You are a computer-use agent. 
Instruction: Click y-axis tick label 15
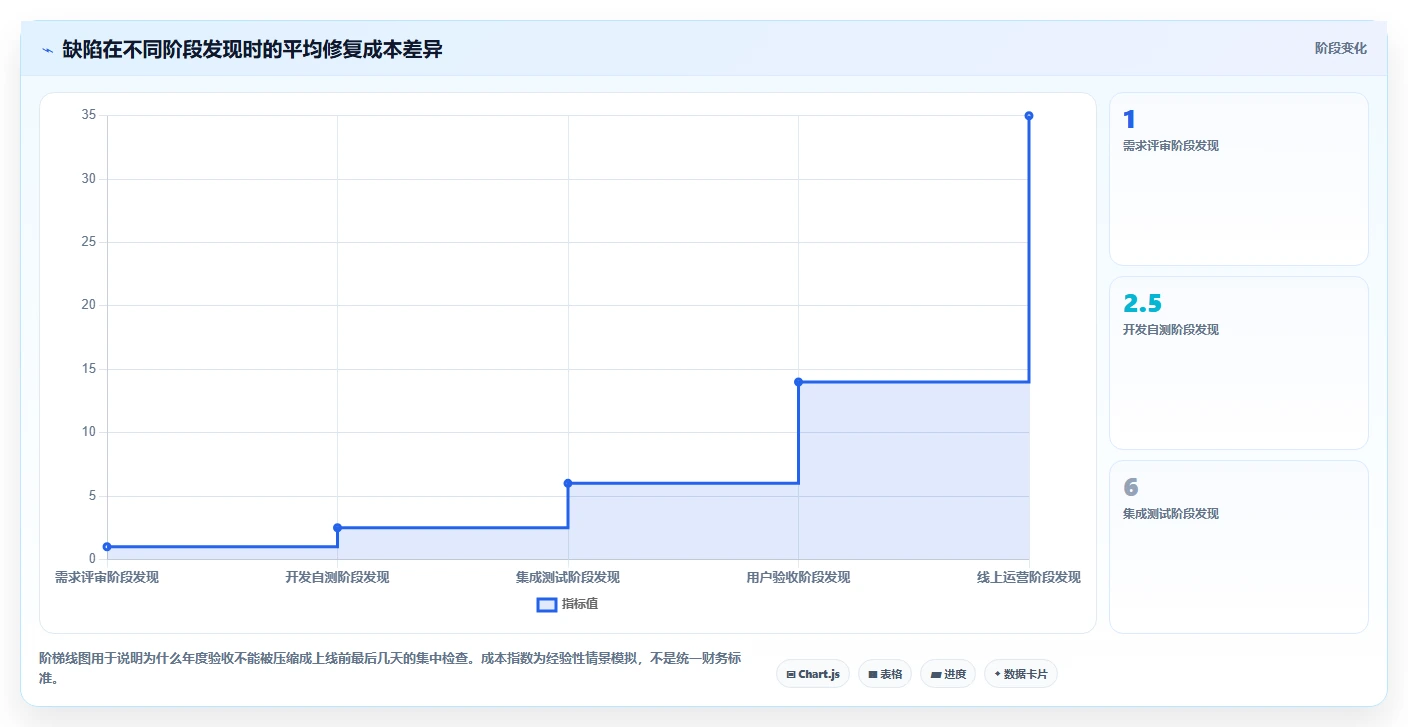pos(89,369)
